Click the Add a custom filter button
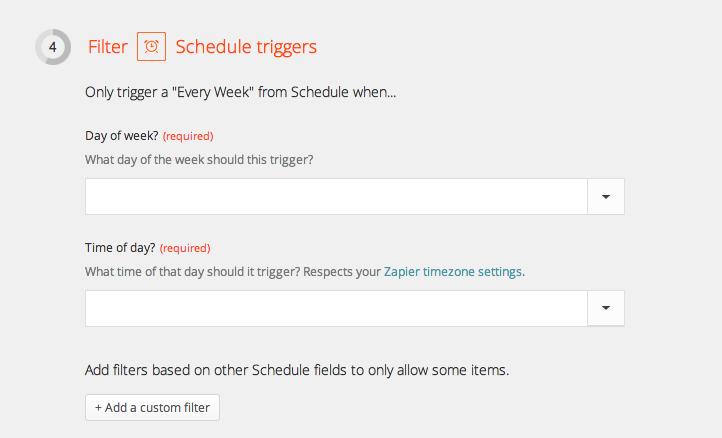 (152, 408)
